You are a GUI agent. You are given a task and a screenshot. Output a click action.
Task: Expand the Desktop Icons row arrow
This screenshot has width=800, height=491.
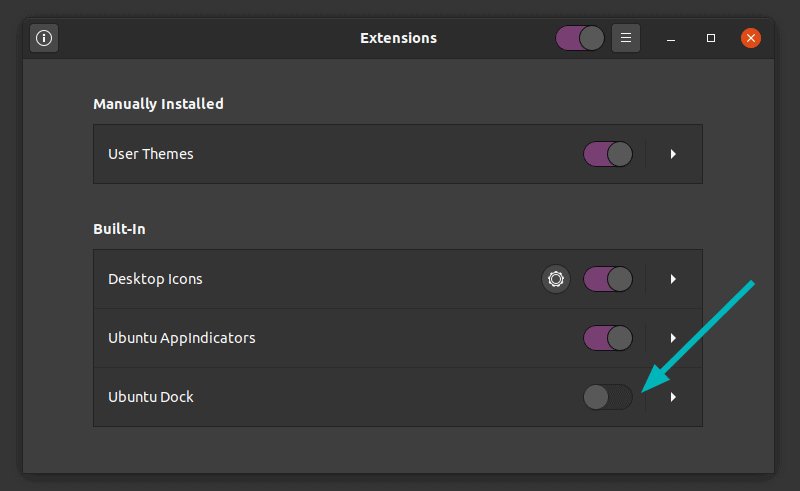pyautogui.click(x=673, y=279)
